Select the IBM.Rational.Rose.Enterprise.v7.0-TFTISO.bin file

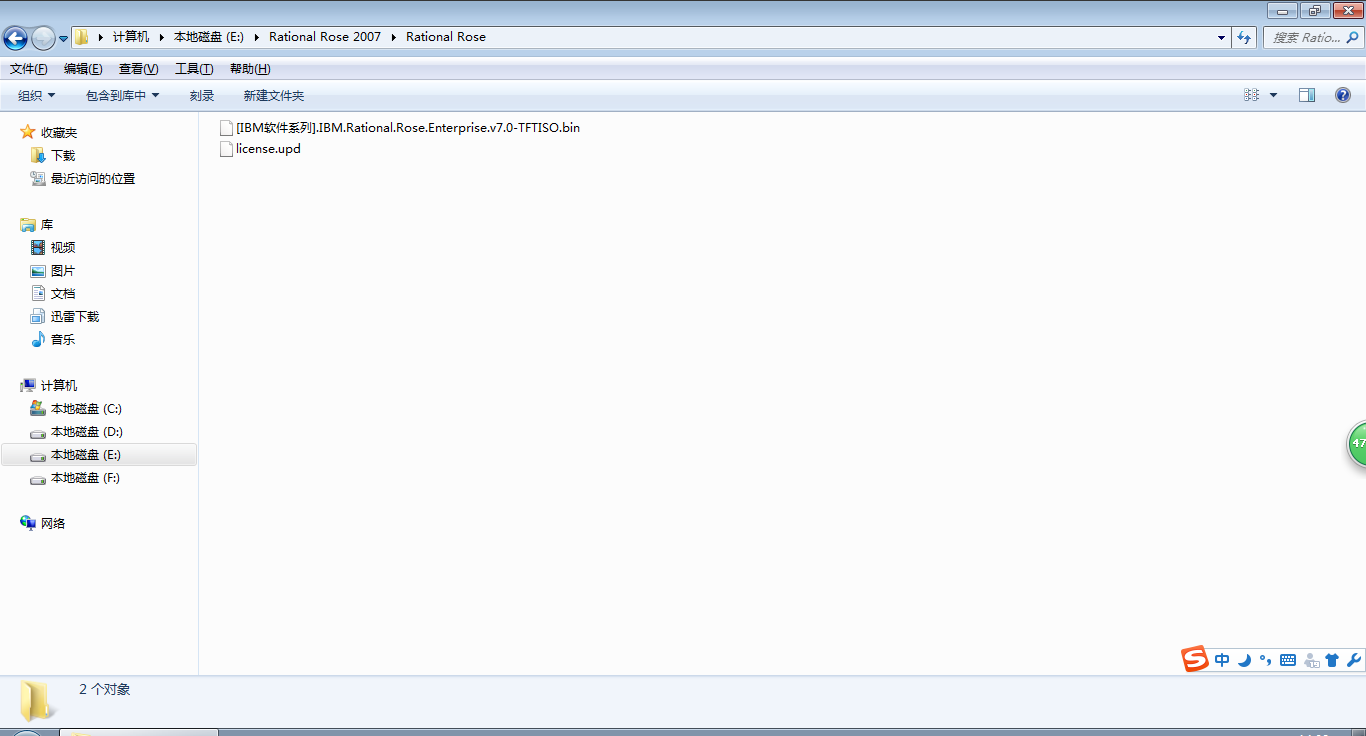pyautogui.click(x=408, y=127)
